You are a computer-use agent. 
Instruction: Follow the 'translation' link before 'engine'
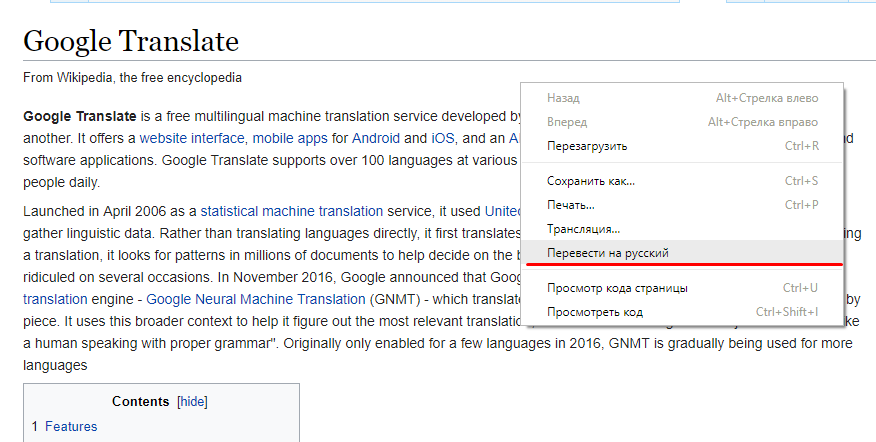pos(55,299)
